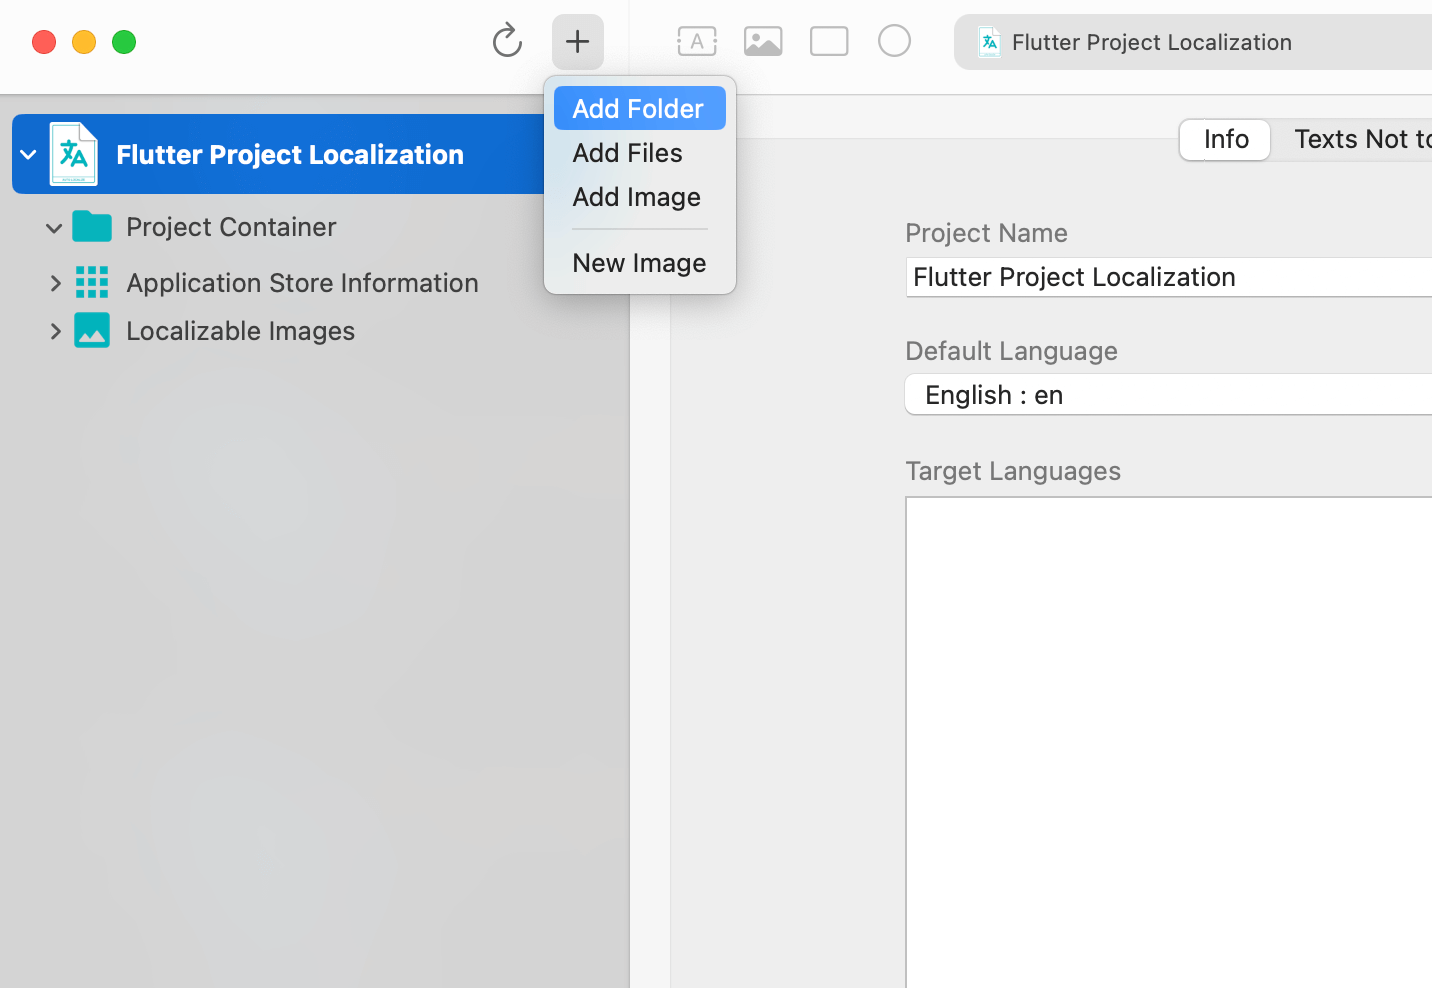Collapse the Flutter Project Localization root item

pos(29,155)
